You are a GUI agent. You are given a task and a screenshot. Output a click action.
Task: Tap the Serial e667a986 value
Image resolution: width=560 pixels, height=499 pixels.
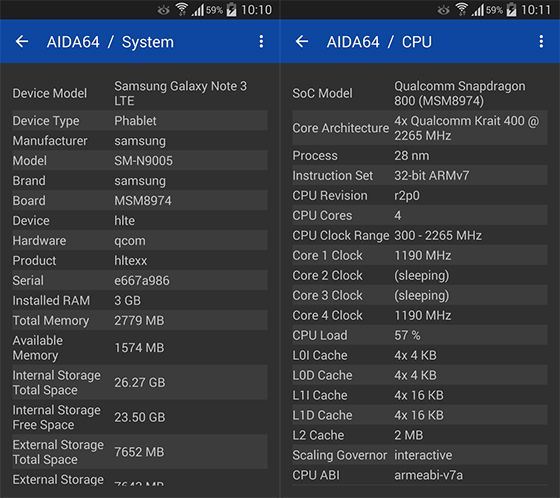[x=142, y=281]
